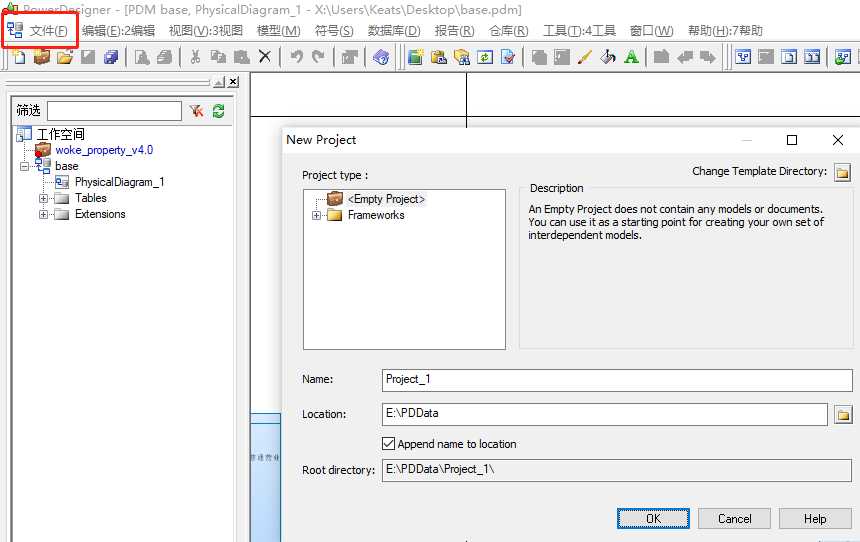Expand the Tables folder node
Image resolution: width=860 pixels, height=542 pixels.
click(x=43, y=198)
